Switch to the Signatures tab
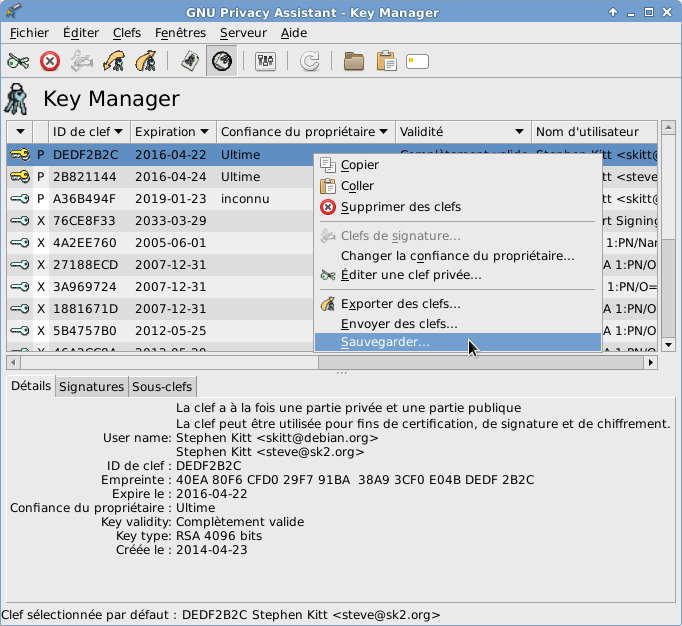The width and height of the screenshot is (682, 626). [x=91, y=387]
